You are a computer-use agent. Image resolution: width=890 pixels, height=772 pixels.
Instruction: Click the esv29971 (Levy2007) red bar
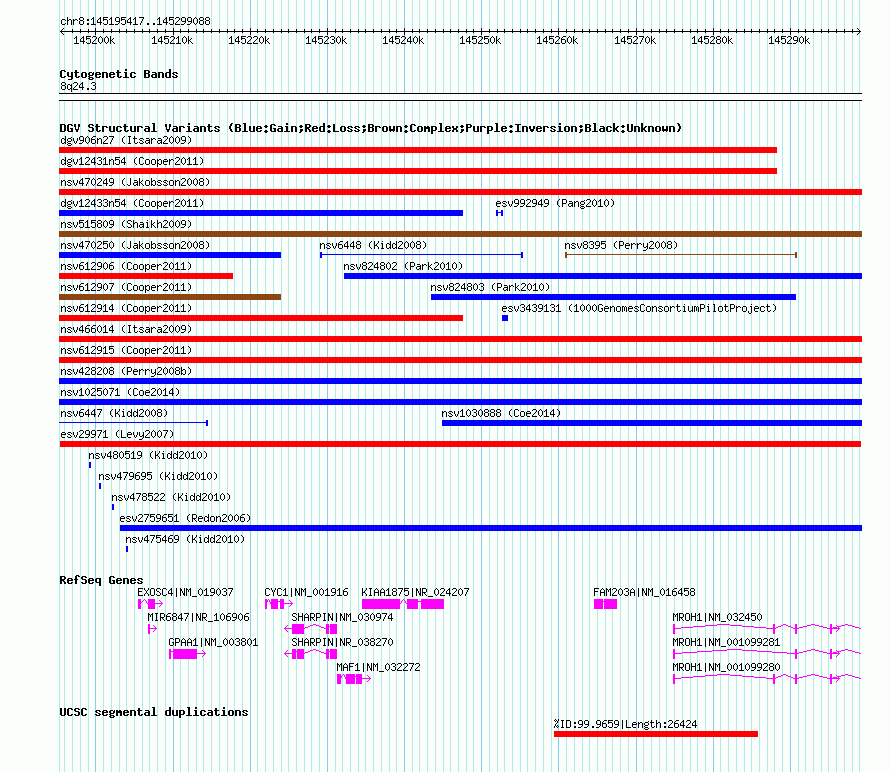click(460, 444)
